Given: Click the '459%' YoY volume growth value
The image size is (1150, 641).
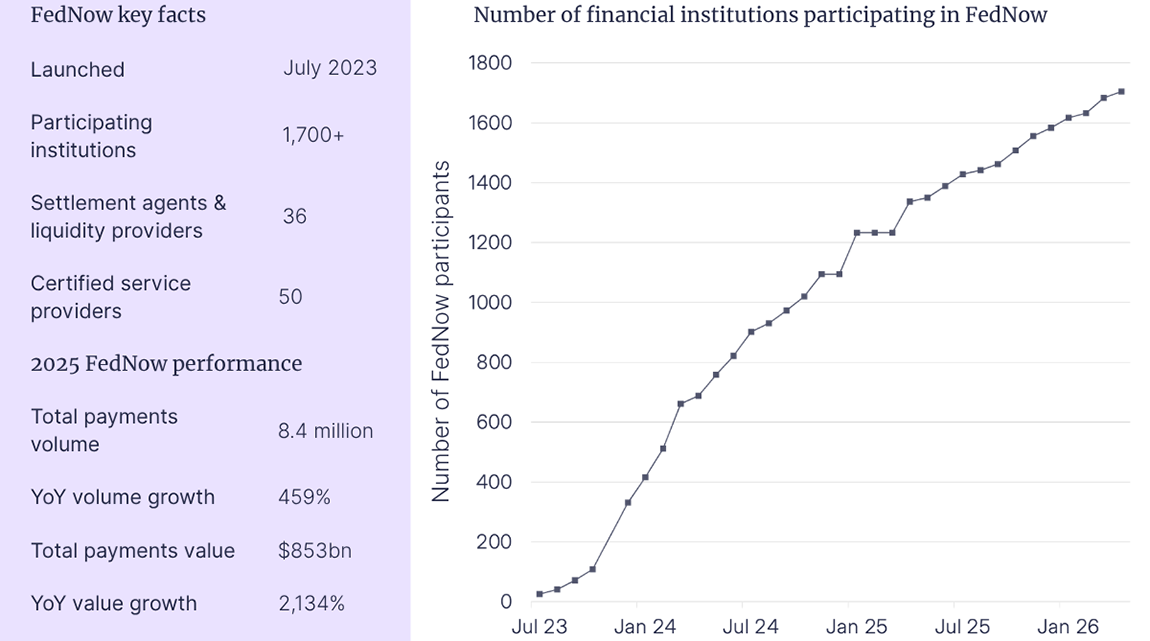Looking at the screenshot, I should [x=304, y=497].
